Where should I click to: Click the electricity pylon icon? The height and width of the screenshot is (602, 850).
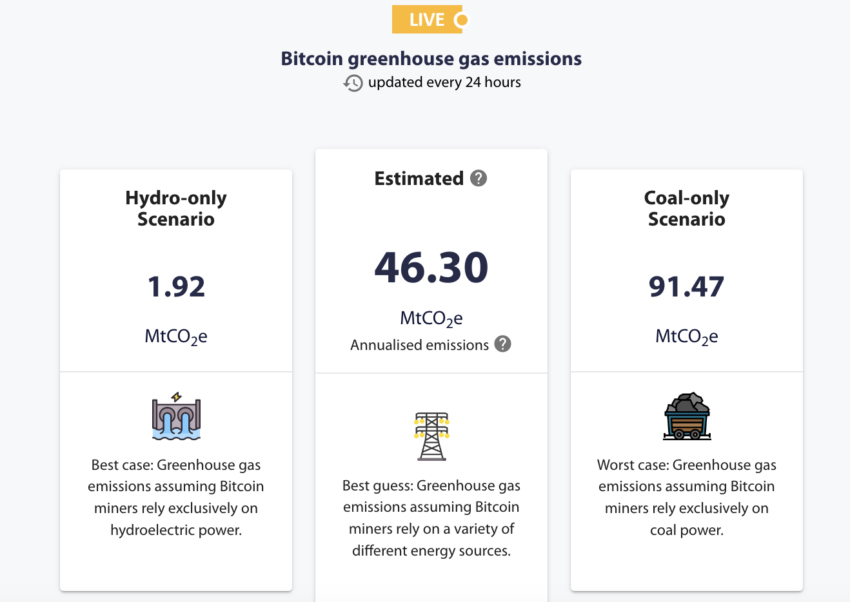[432, 435]
